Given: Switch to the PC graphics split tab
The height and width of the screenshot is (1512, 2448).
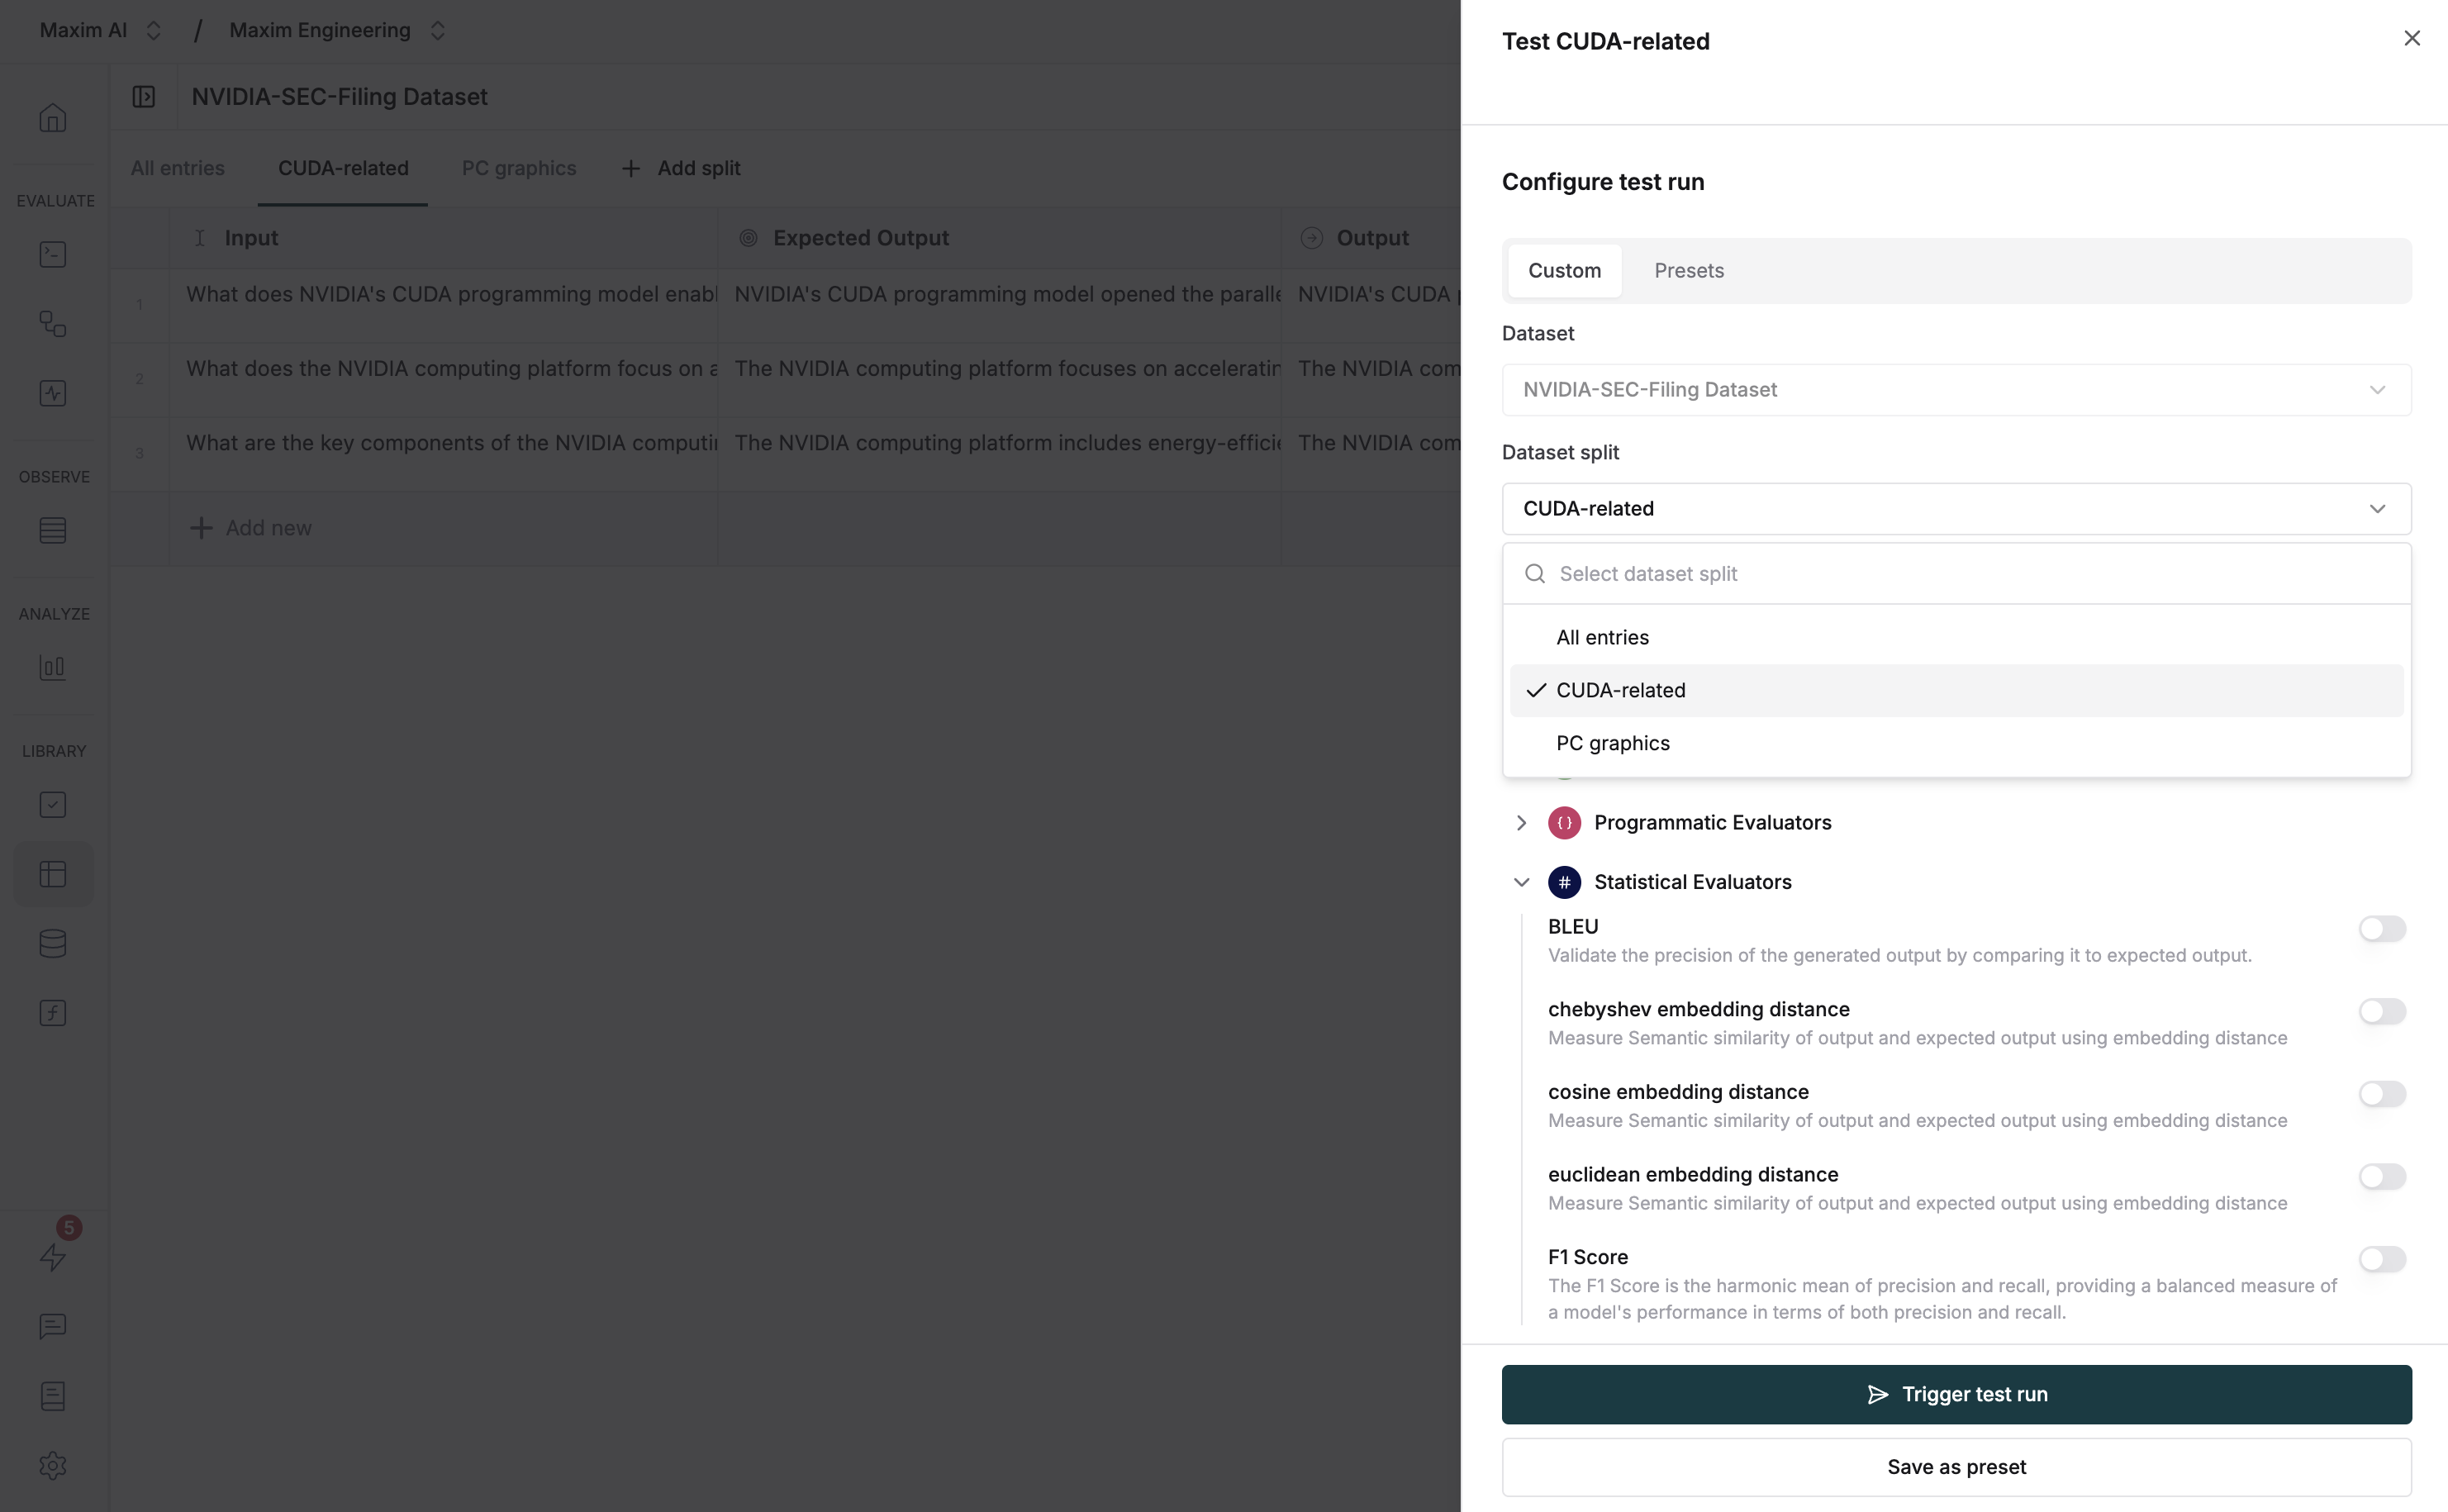Looking at the screenshot, I should (x=518, y=168).
